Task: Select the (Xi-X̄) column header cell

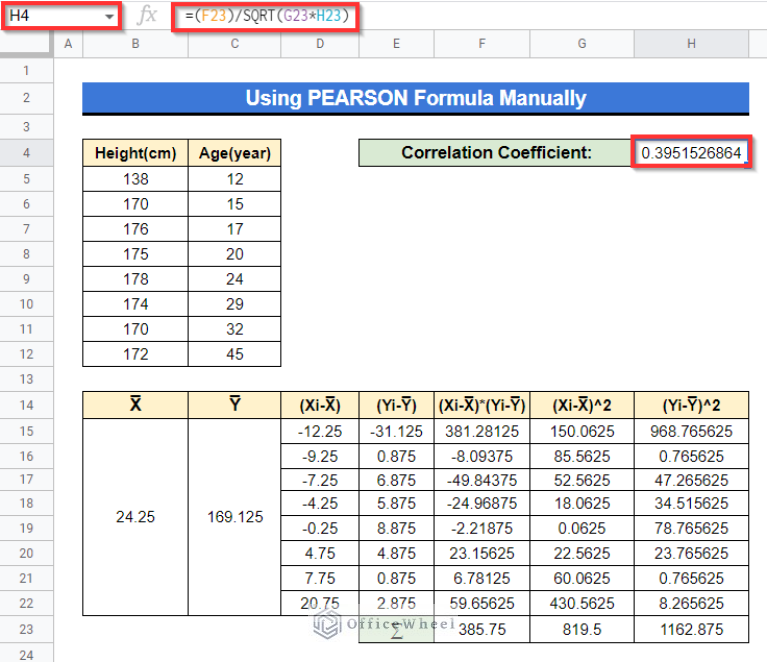Action: pos(320,405)
